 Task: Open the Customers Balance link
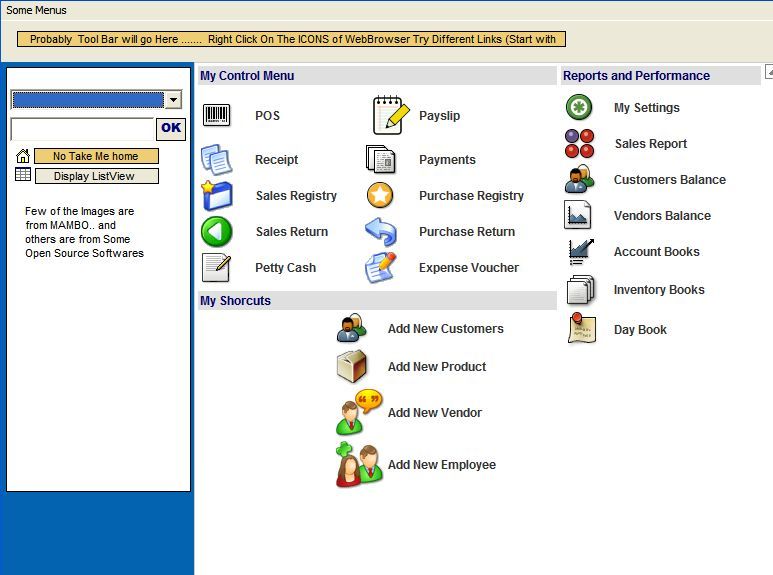coord(669,180)
